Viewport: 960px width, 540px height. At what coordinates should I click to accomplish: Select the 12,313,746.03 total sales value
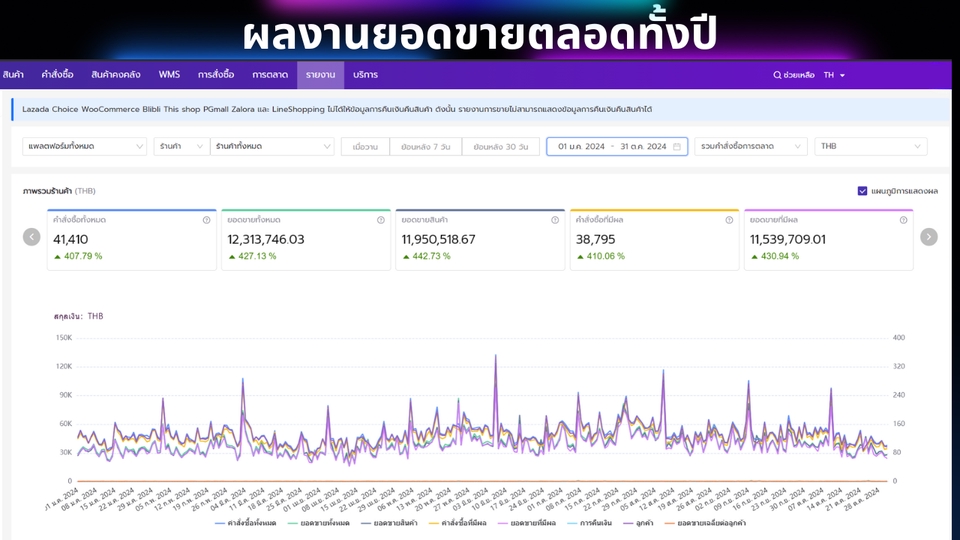[x=266, y=239]
